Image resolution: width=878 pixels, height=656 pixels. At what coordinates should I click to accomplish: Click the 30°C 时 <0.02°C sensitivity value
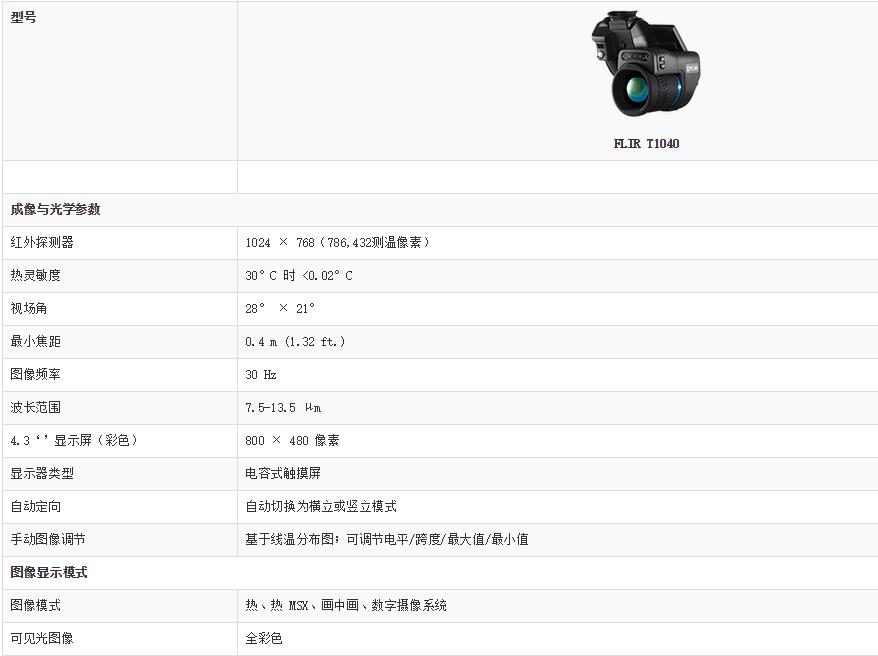(x=299, y=276)
